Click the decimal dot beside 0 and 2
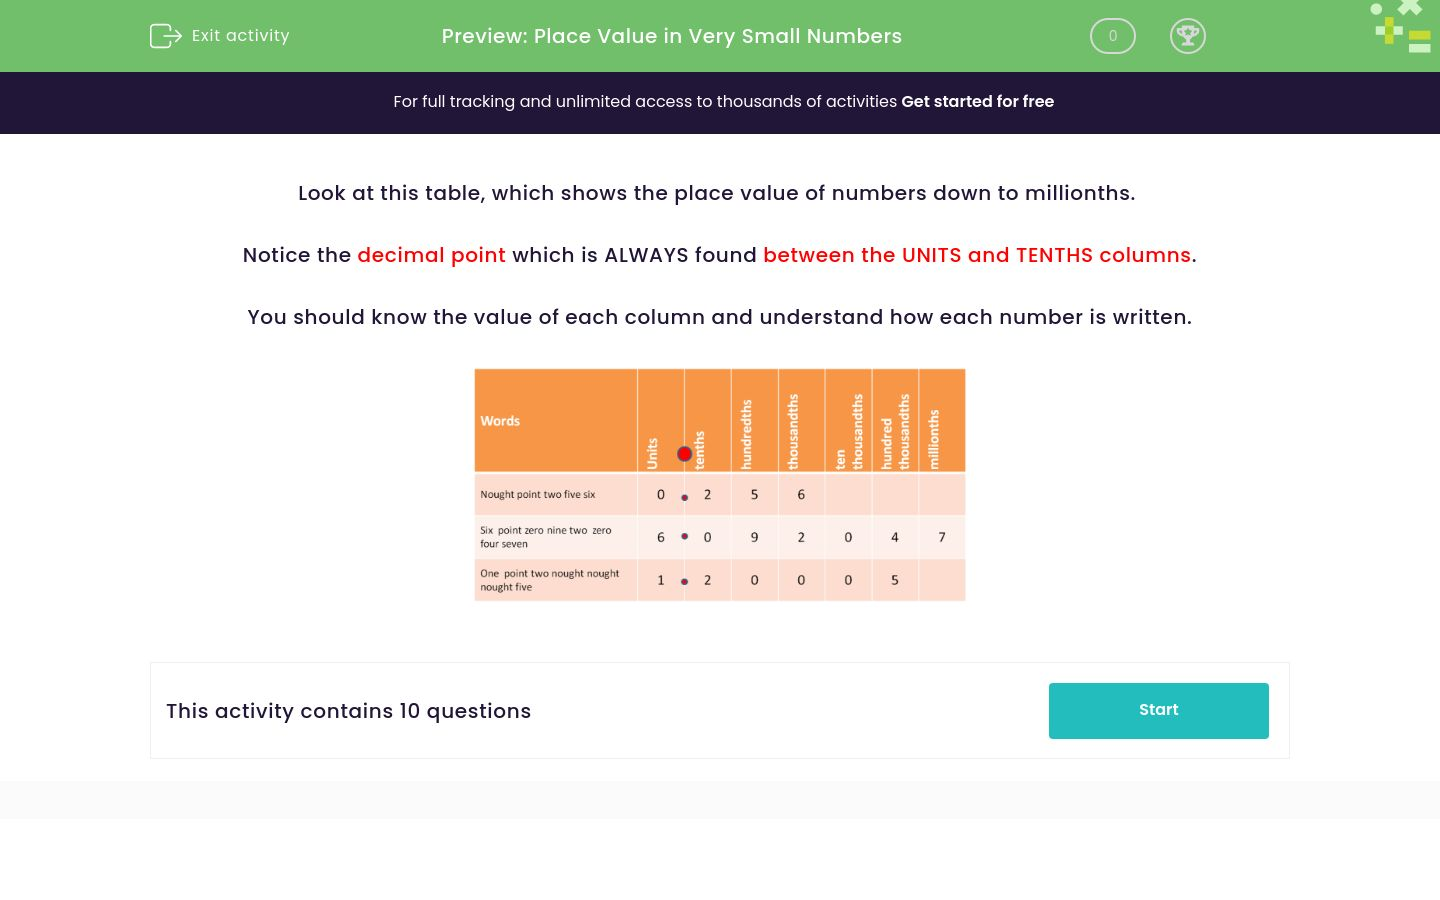This screenshot has width=1440, height=900. (x=685, y=496)
